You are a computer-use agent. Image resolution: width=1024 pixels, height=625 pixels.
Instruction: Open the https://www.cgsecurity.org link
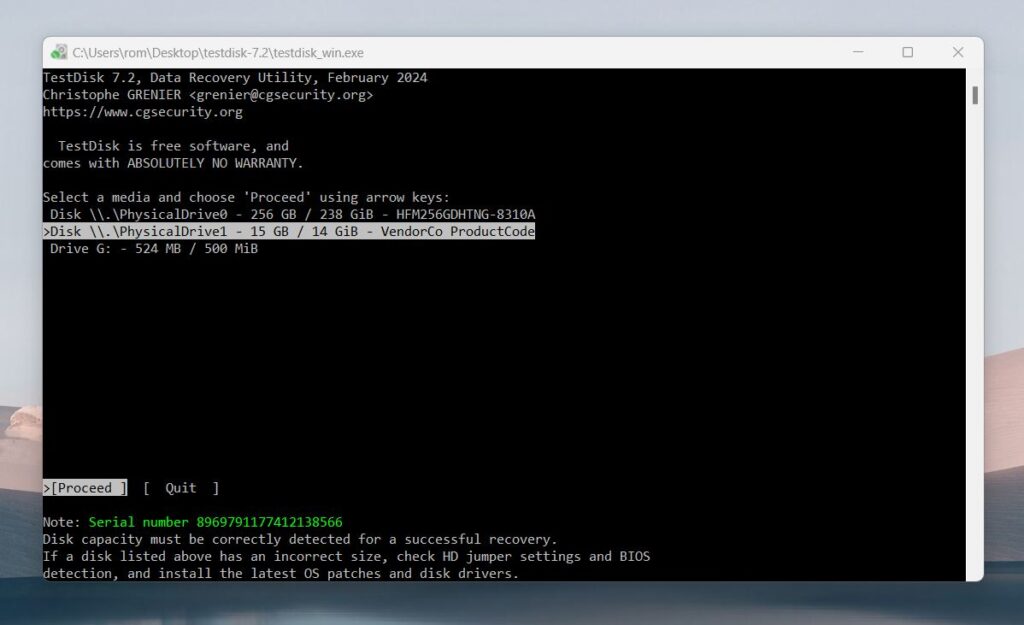(x=141, y=111)
